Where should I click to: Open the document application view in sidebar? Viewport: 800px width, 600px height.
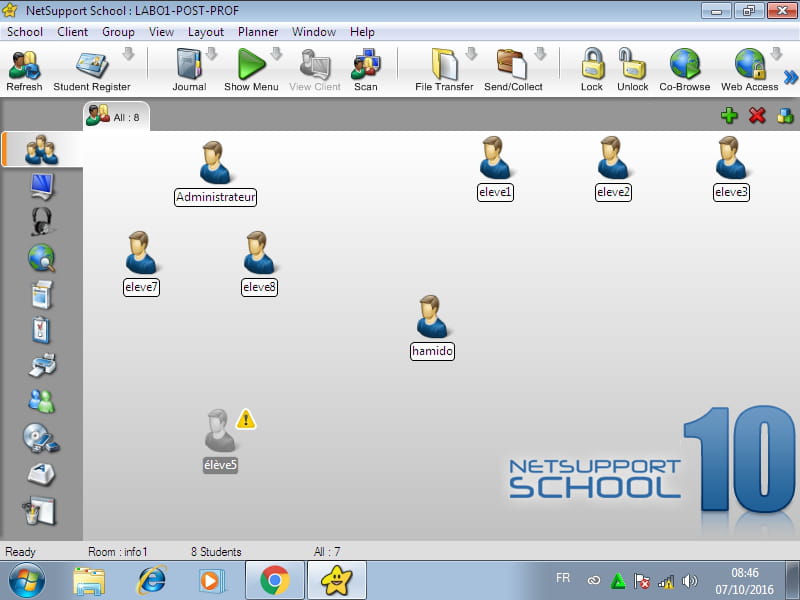point(42,294)
